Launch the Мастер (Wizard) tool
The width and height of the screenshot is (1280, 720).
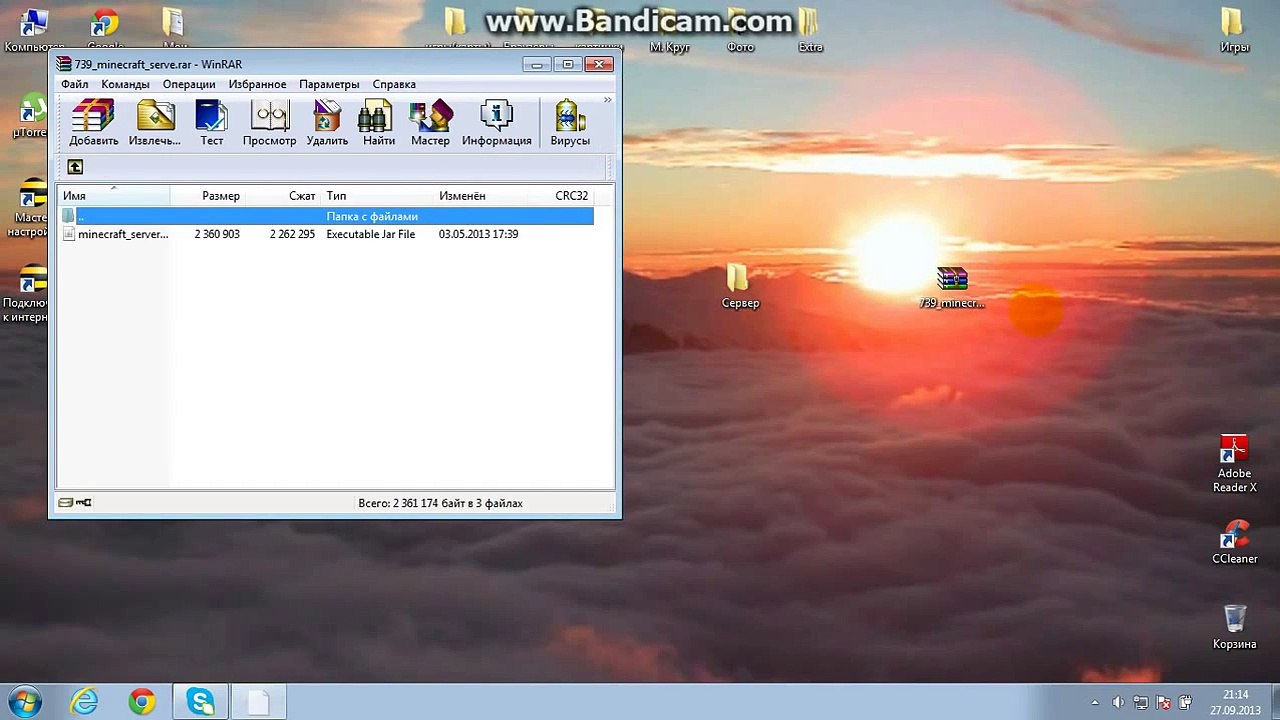pyautogui.click(x=430, y=123)
